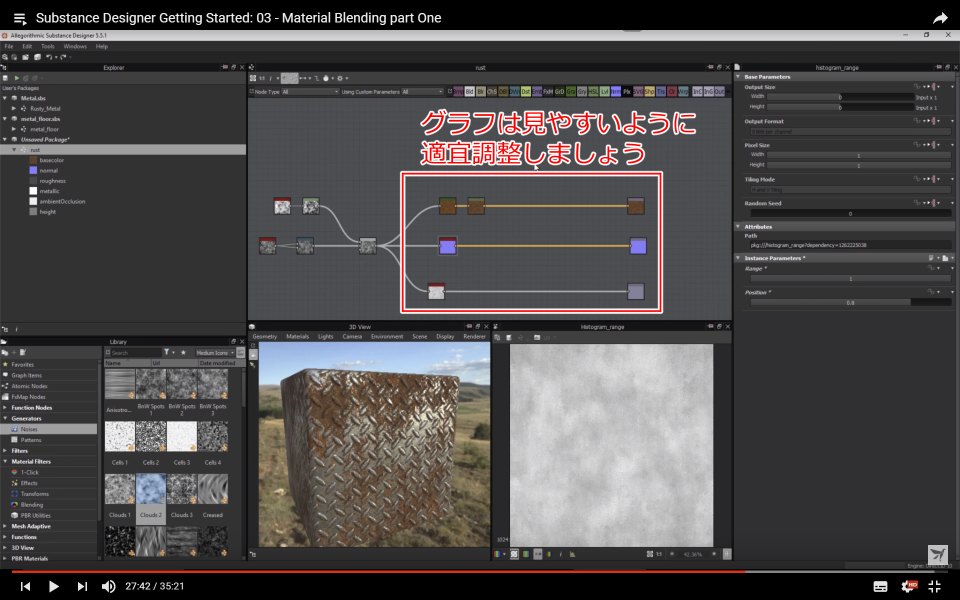Add a Blend node from toolbar
960x600 pixels.
point(470,92)
